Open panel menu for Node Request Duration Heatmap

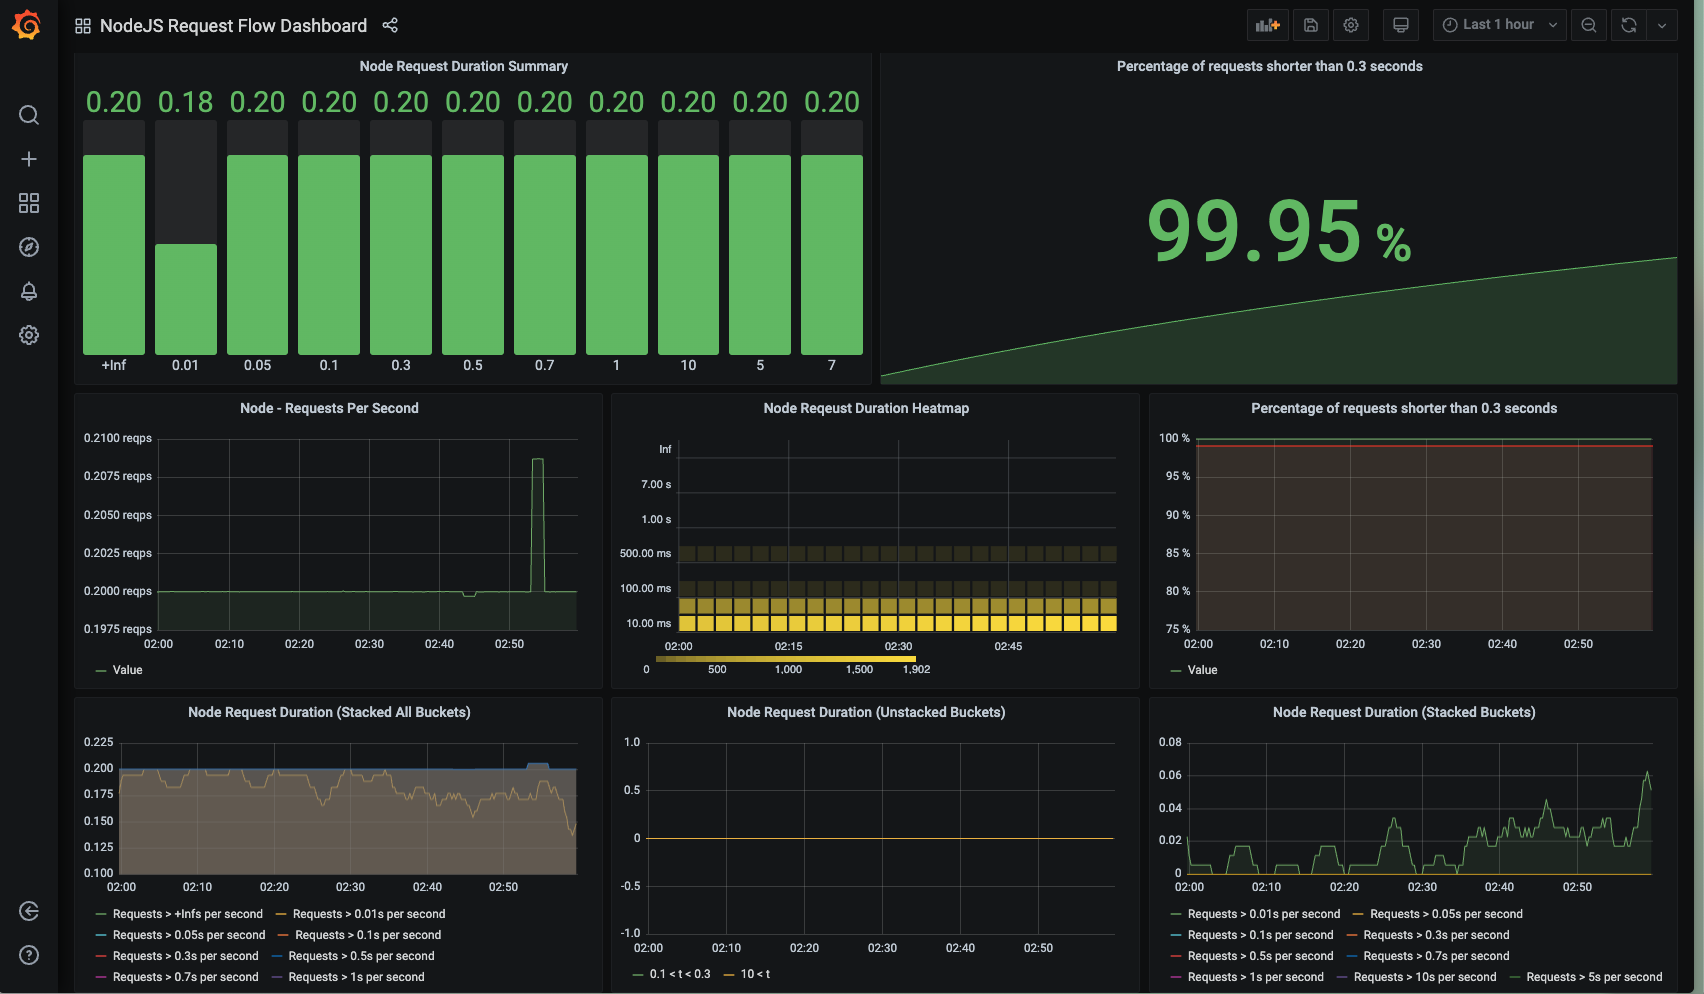point(866,408)
